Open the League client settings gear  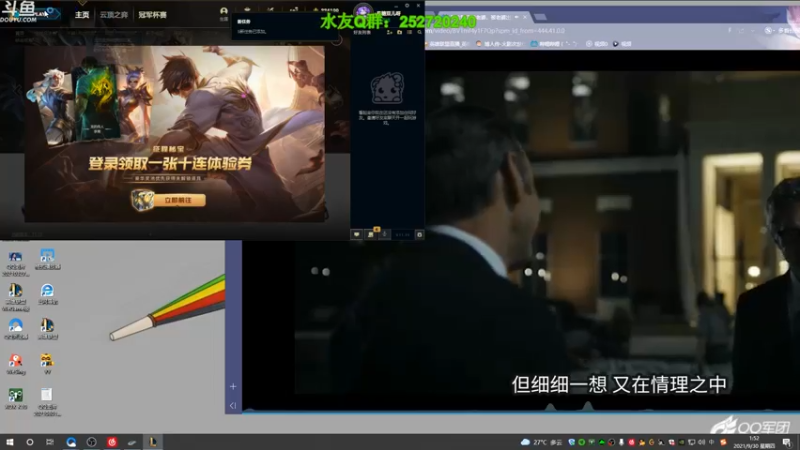tap(407, 6)
